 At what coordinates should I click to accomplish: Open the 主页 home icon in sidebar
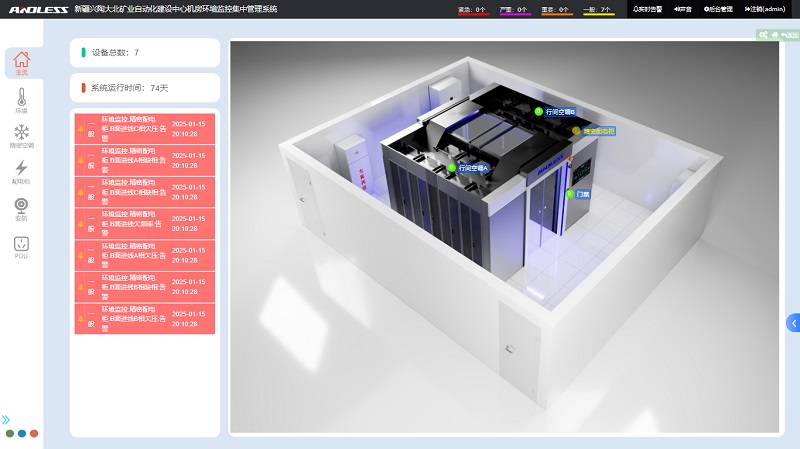click(x=21, y=64)
